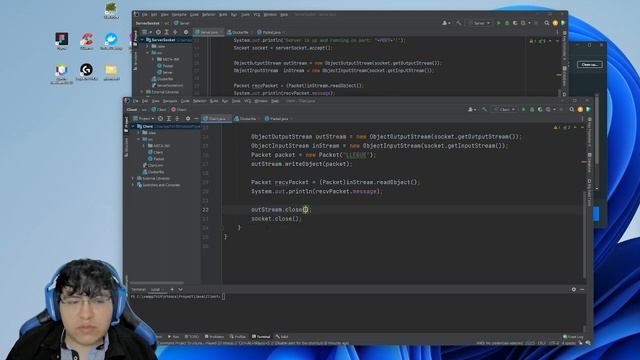Click socket.close() line in editor
This screenshot has width=640, height=360.
276,219
